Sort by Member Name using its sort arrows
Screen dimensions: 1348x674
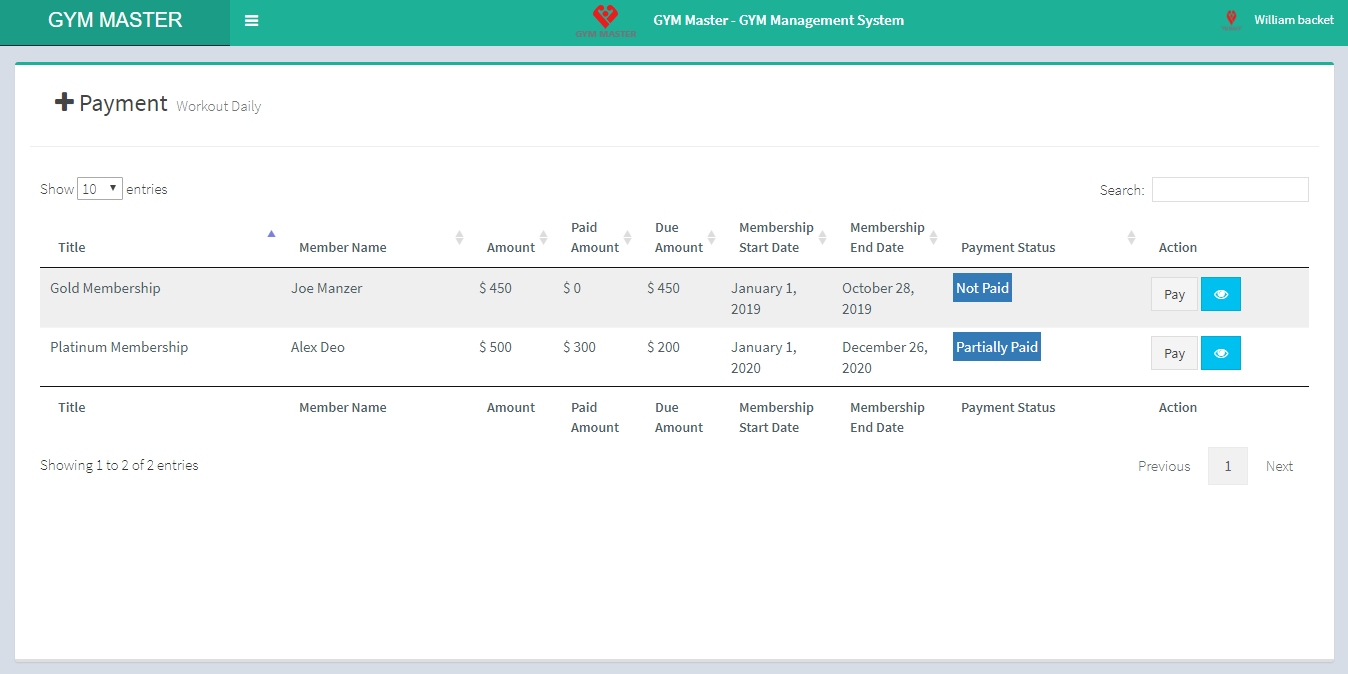[460, 238]
